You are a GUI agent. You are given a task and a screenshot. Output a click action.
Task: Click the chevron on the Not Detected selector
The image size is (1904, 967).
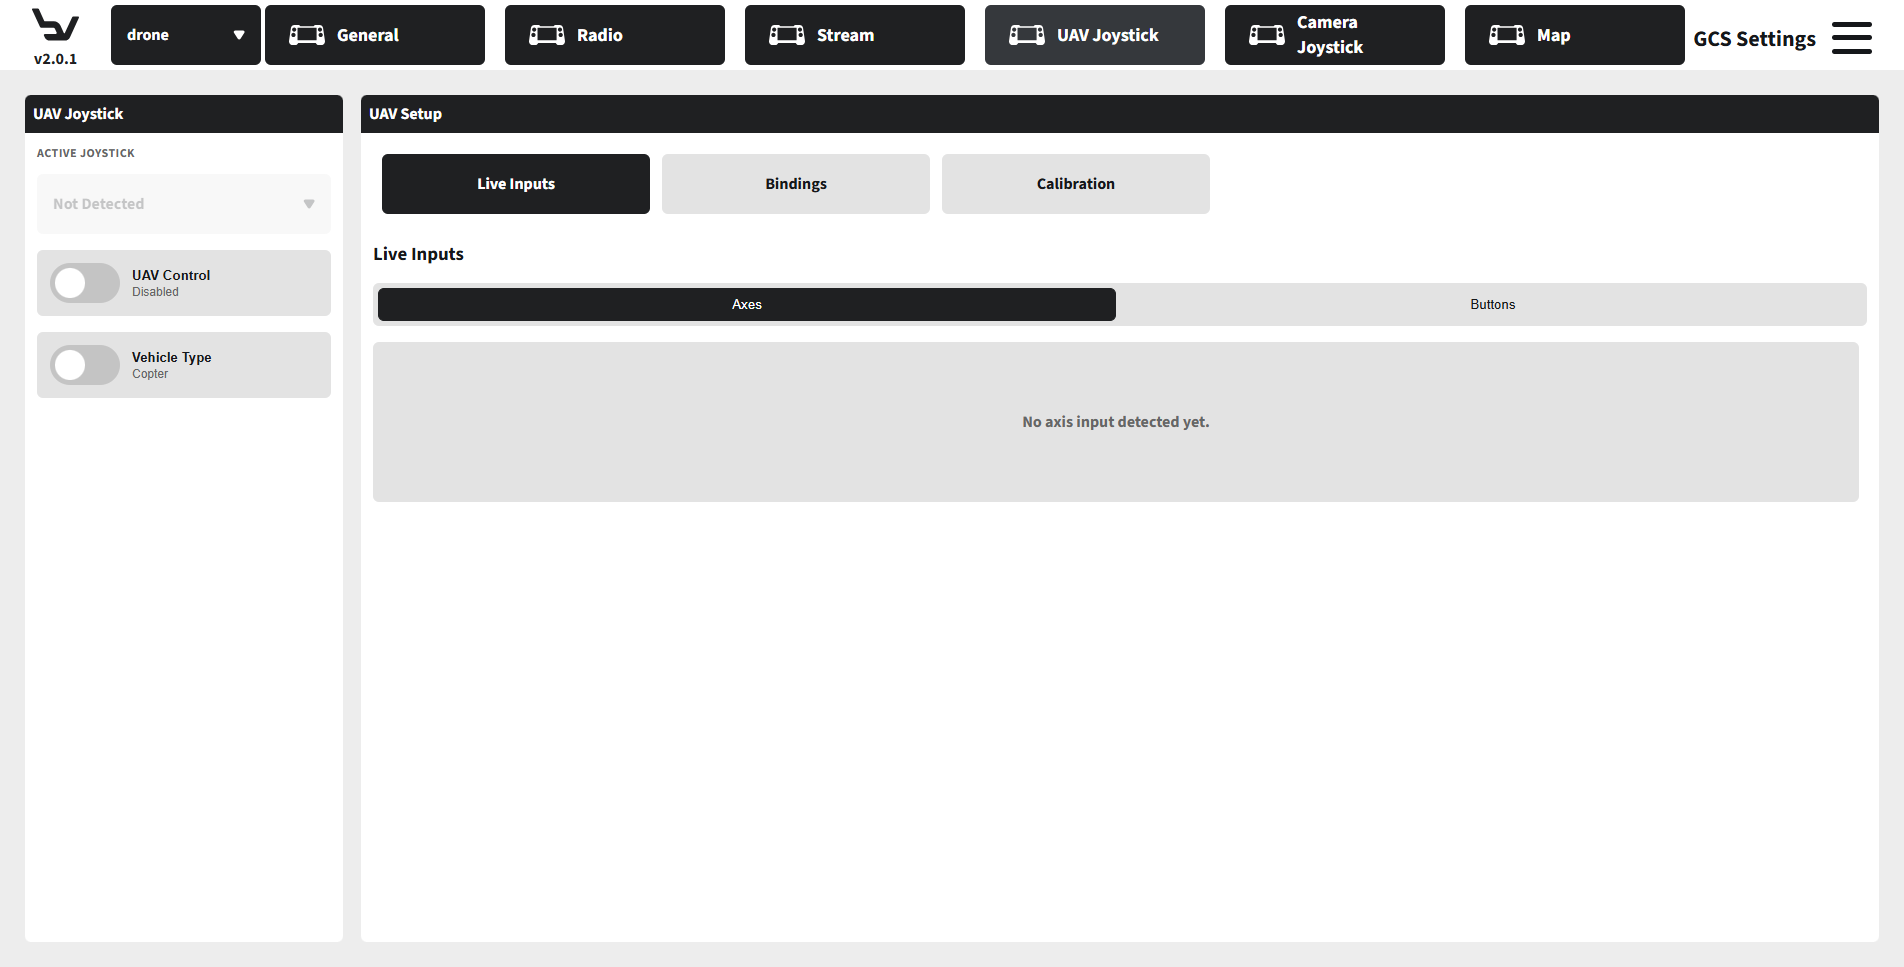point(309,204)
